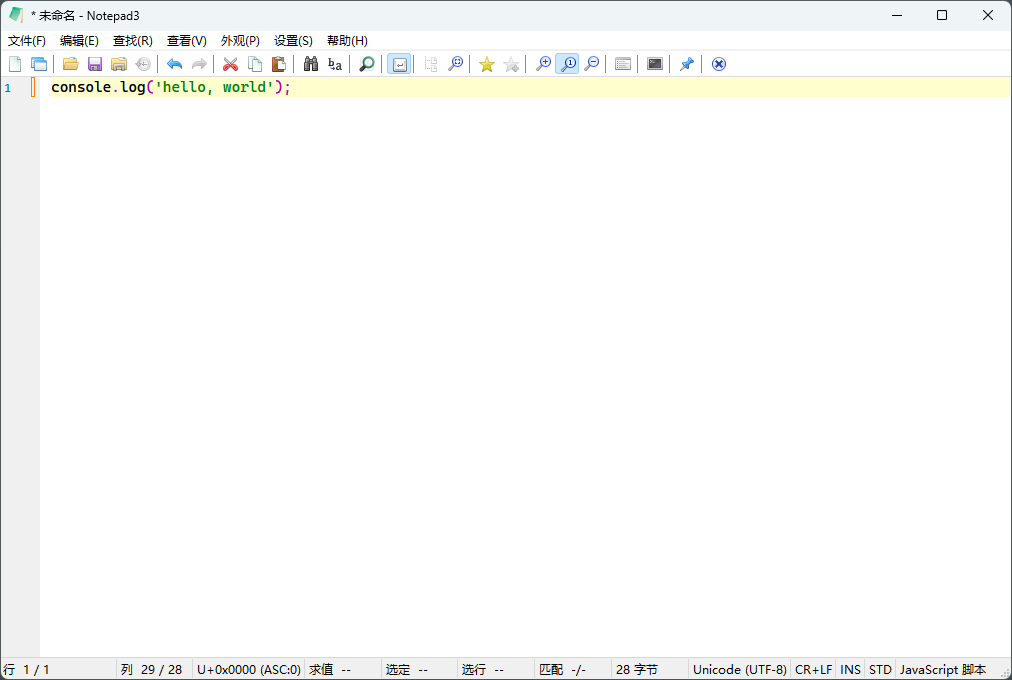Maximize the Notepad3 window
This screenshot has height=680, width=1012.
click(942, 15)
